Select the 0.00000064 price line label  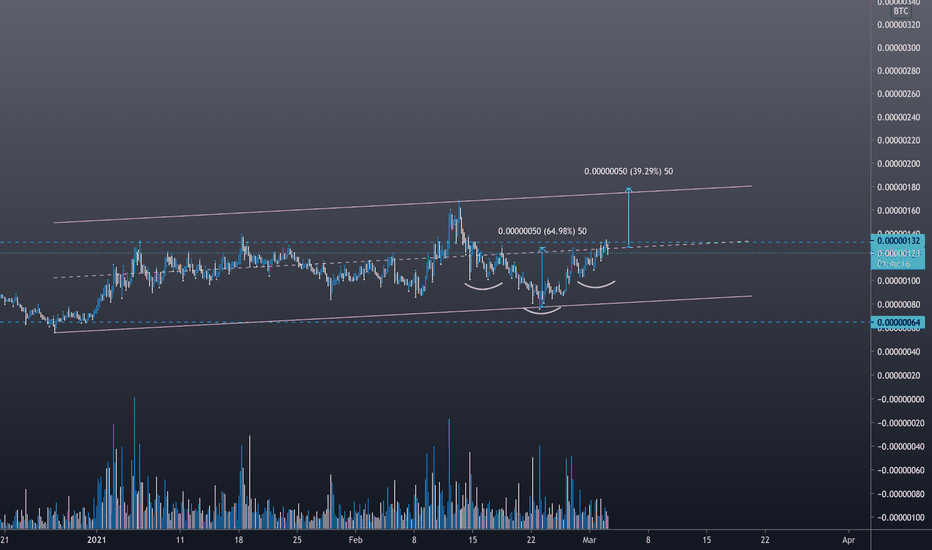tap(898, 323)
